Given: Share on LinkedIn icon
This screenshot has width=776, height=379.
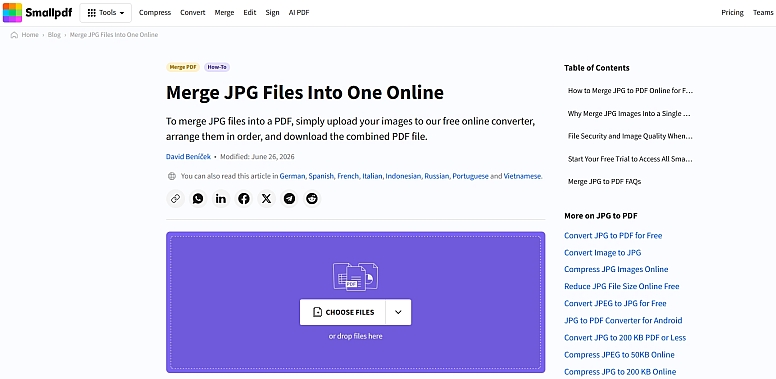Looking at the screenshot, I should click(221, 199).
